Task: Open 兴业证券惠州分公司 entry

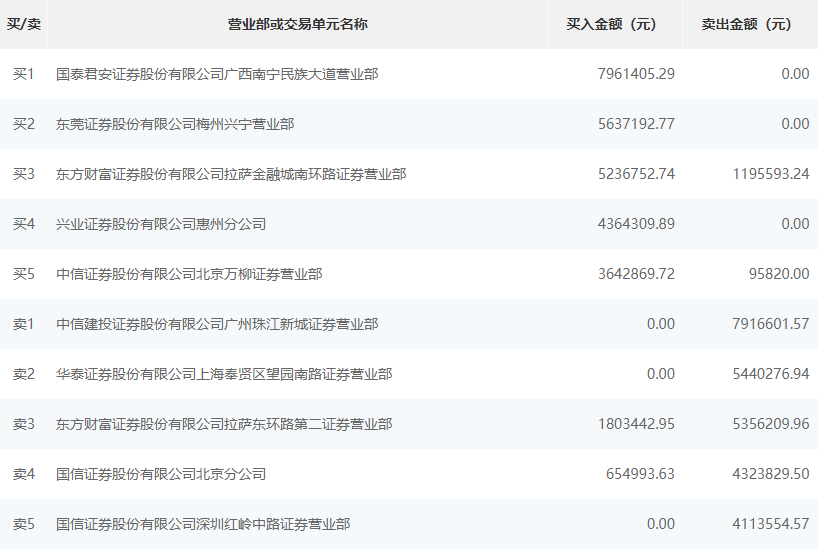Action: [161, 224]
